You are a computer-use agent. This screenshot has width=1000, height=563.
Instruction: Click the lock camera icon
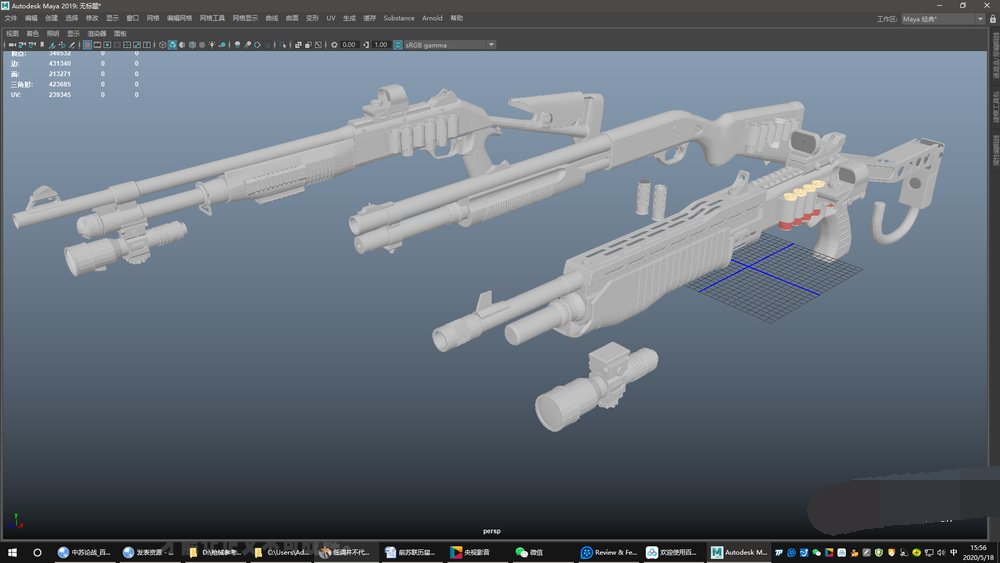point(22,45)
